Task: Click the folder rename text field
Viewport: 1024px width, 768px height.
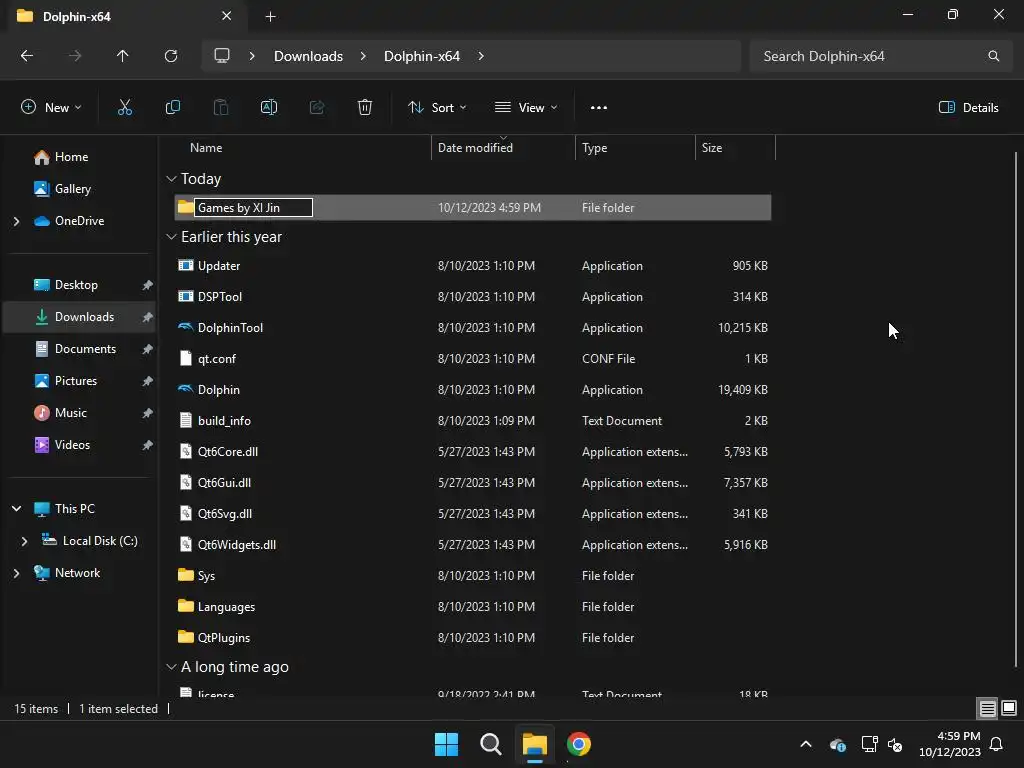Action: 253,208
